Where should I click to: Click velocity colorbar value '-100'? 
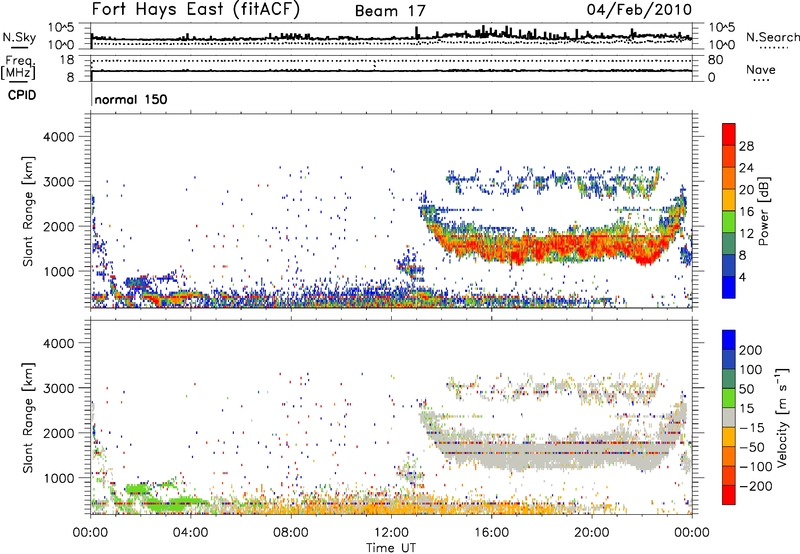[755, 467]
